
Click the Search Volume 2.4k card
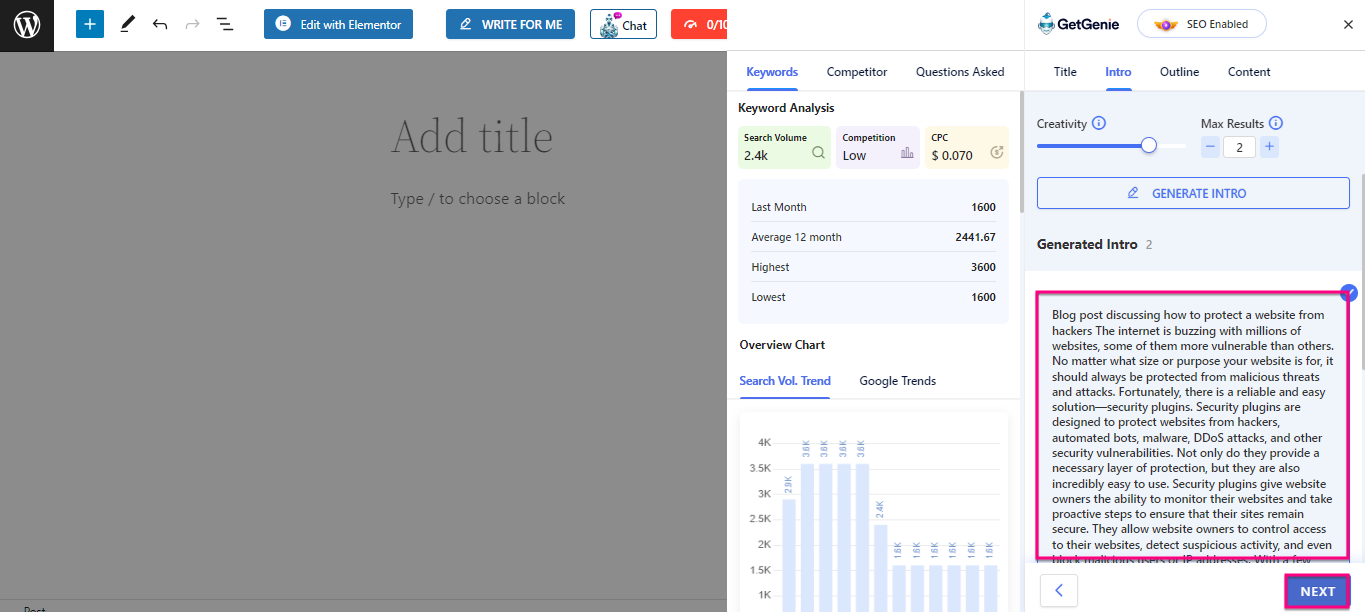(784, 147)
